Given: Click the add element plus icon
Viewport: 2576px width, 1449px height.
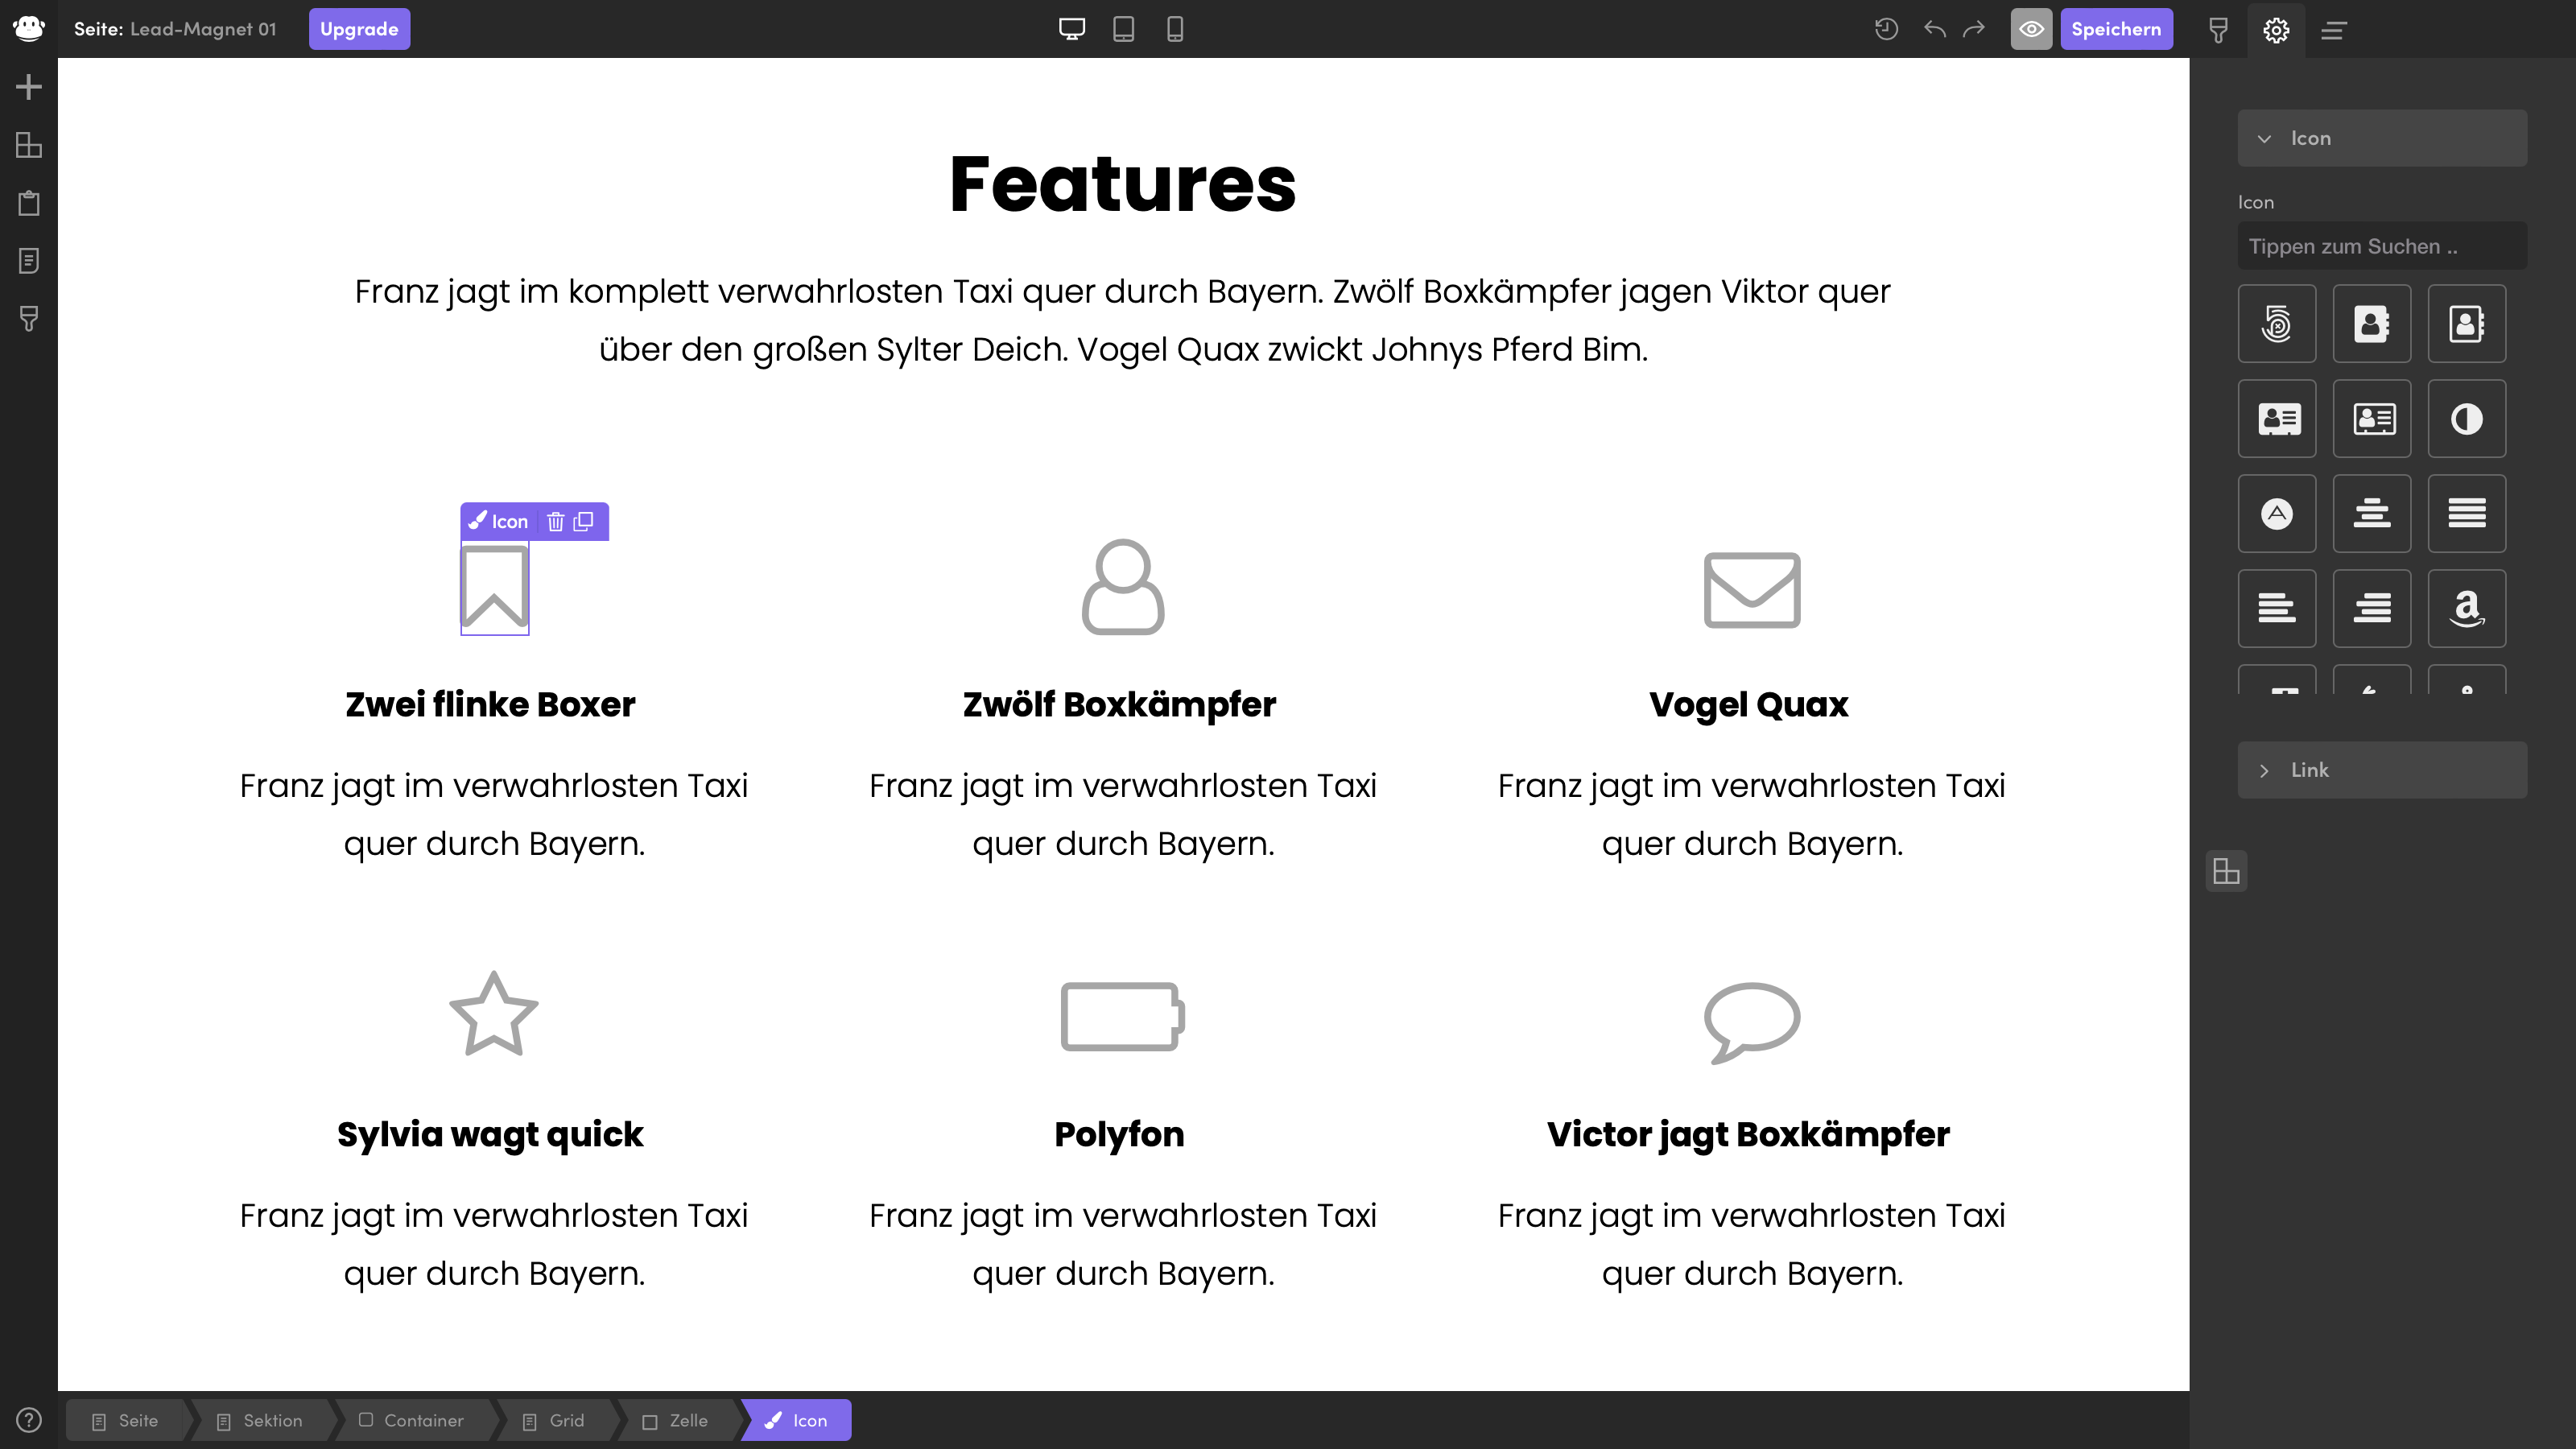Looking at the screenshot, I should coord(29,87).
